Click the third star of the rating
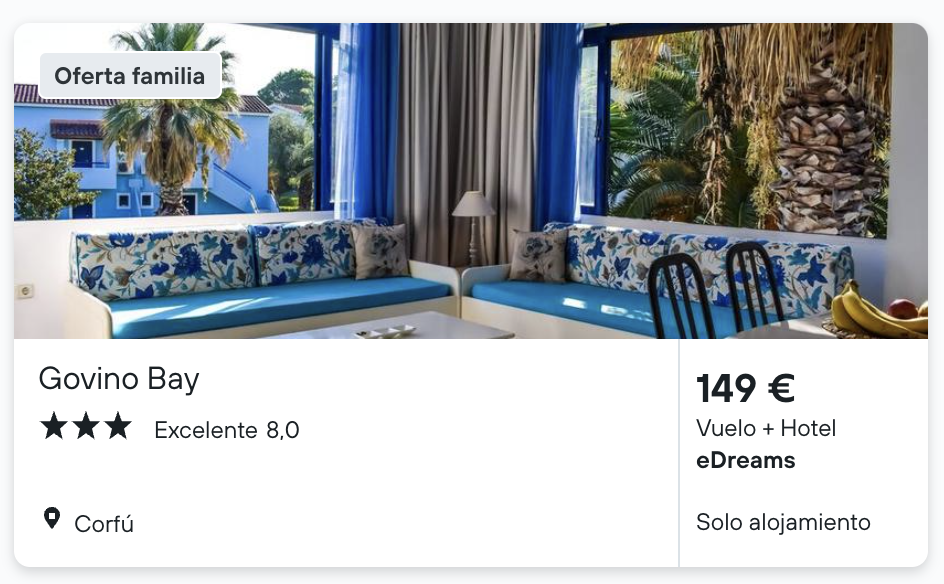 click(118, 427)
